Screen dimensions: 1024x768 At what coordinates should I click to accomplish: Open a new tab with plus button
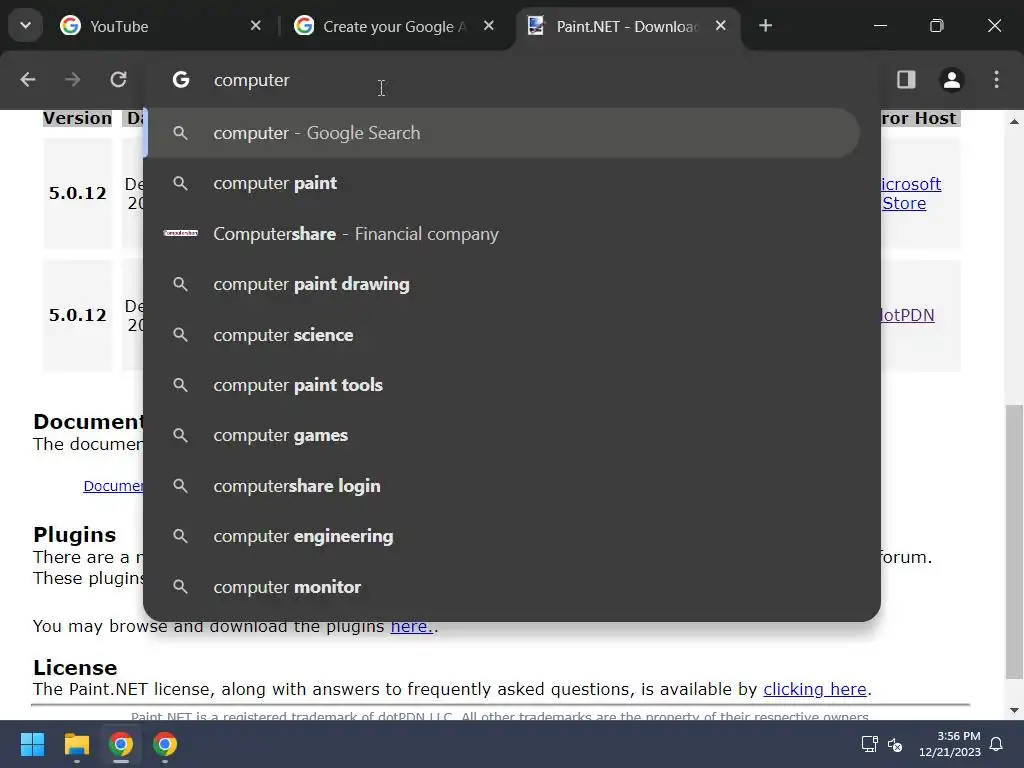click(x=765, y=26)
